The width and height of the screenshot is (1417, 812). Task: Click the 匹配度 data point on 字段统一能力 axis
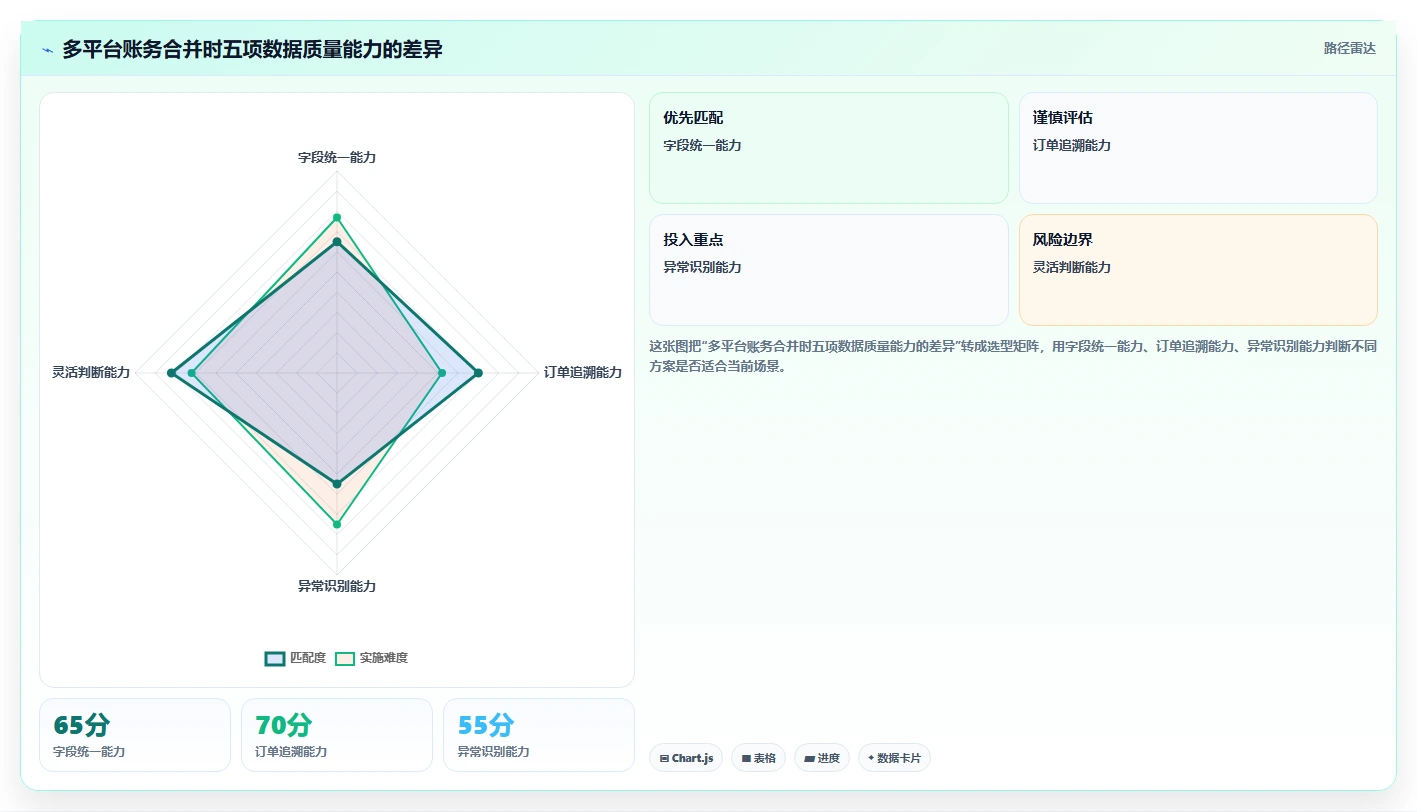coord(337,242)
